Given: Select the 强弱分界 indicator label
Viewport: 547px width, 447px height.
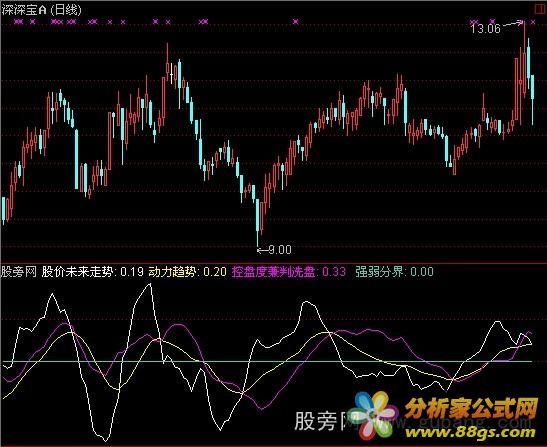Looking at the screenshot, I should pyautogui.click(x=380, y=271).
